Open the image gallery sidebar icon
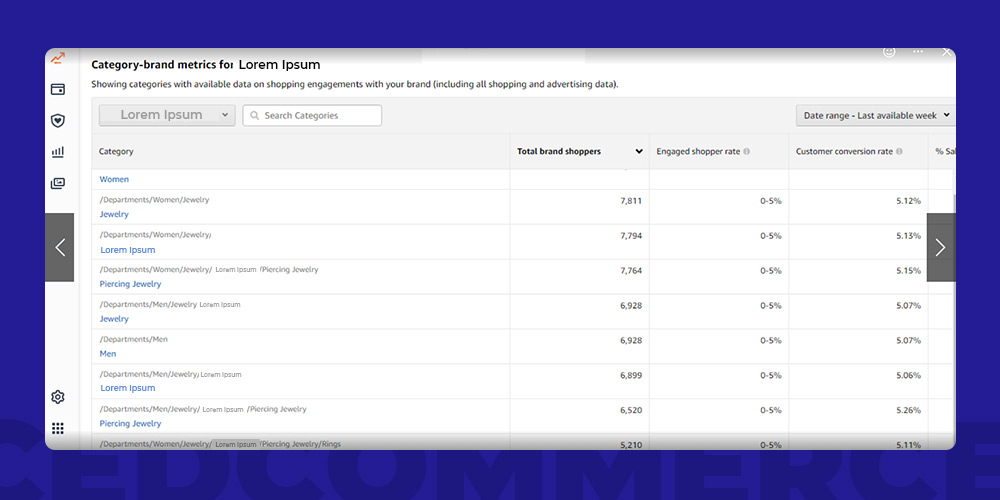Screen dimensions: 1000x500 (58, 184)
